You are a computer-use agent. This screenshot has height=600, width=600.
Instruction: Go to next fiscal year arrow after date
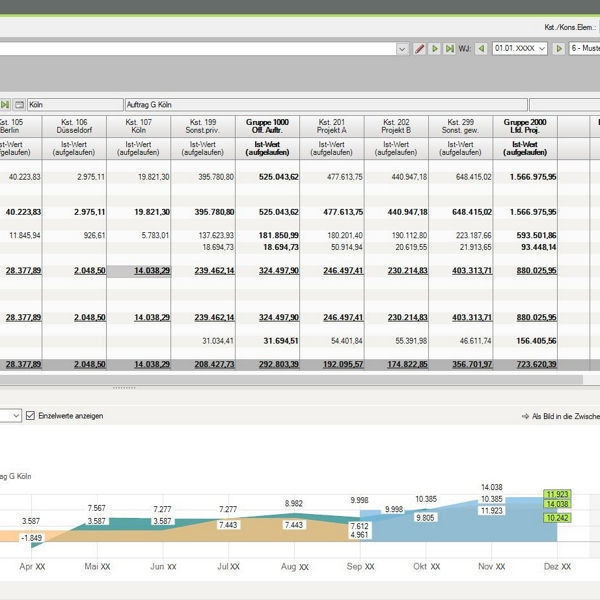559,48
